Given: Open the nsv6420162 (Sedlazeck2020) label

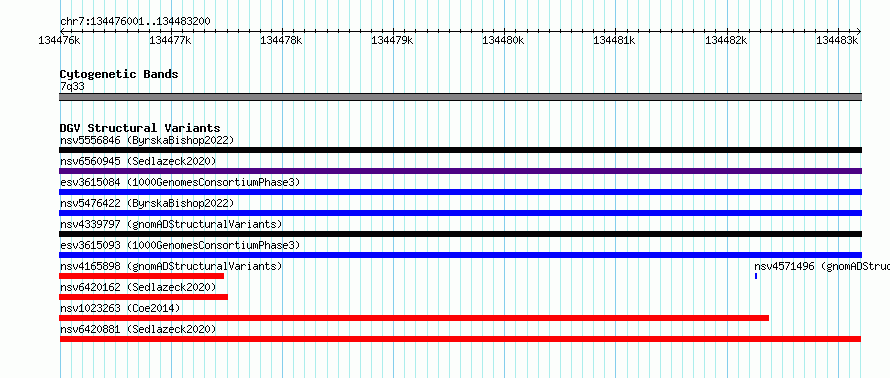Looking at the screenshot, I should (138, 287).
